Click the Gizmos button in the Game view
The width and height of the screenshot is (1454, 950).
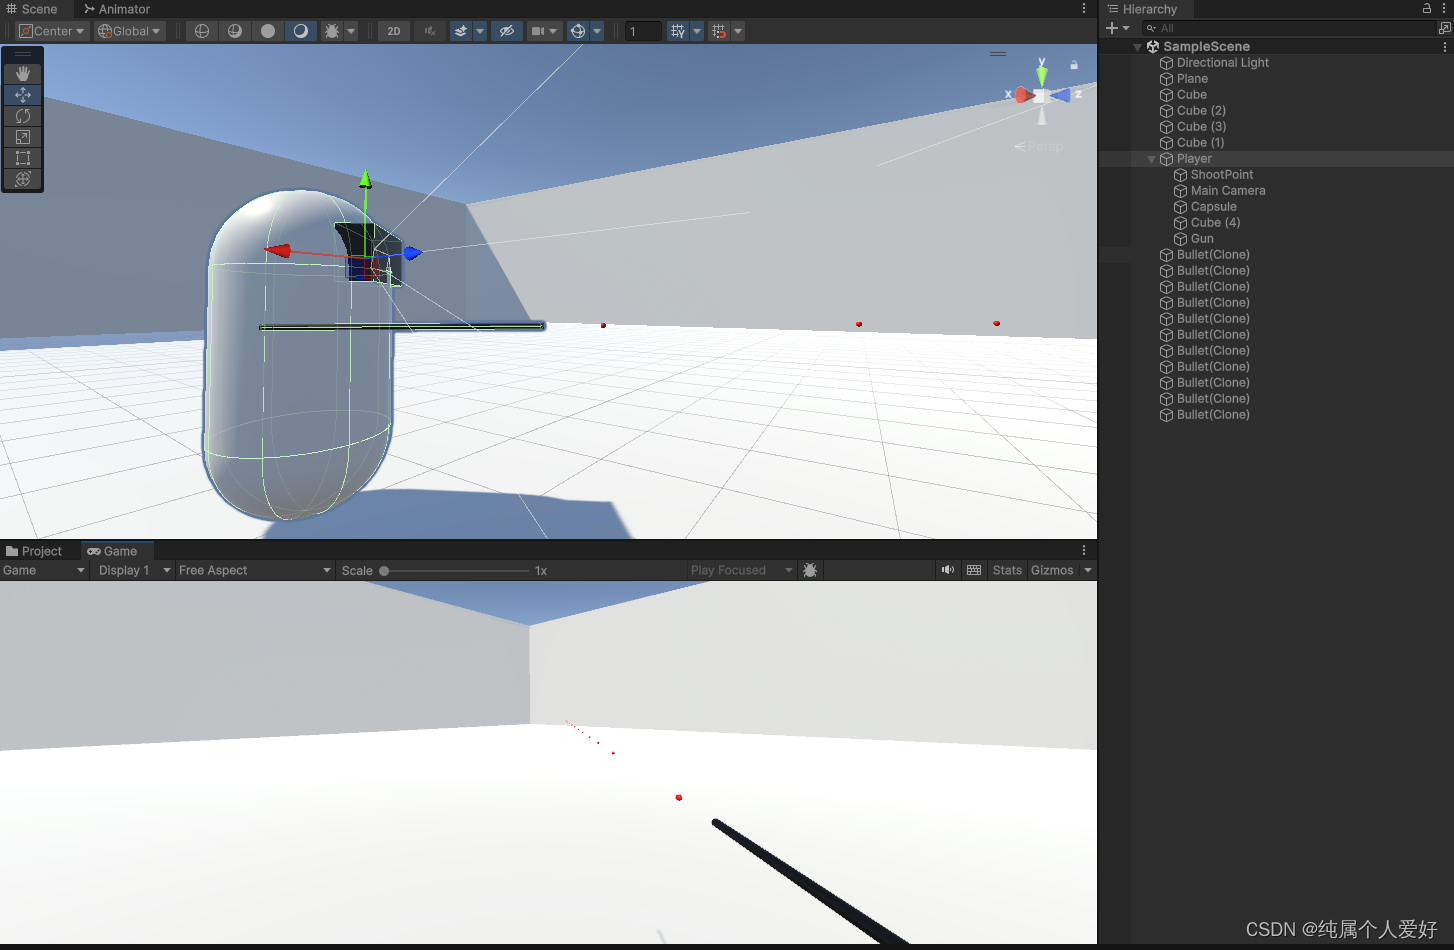click(x=1052, y=570)
